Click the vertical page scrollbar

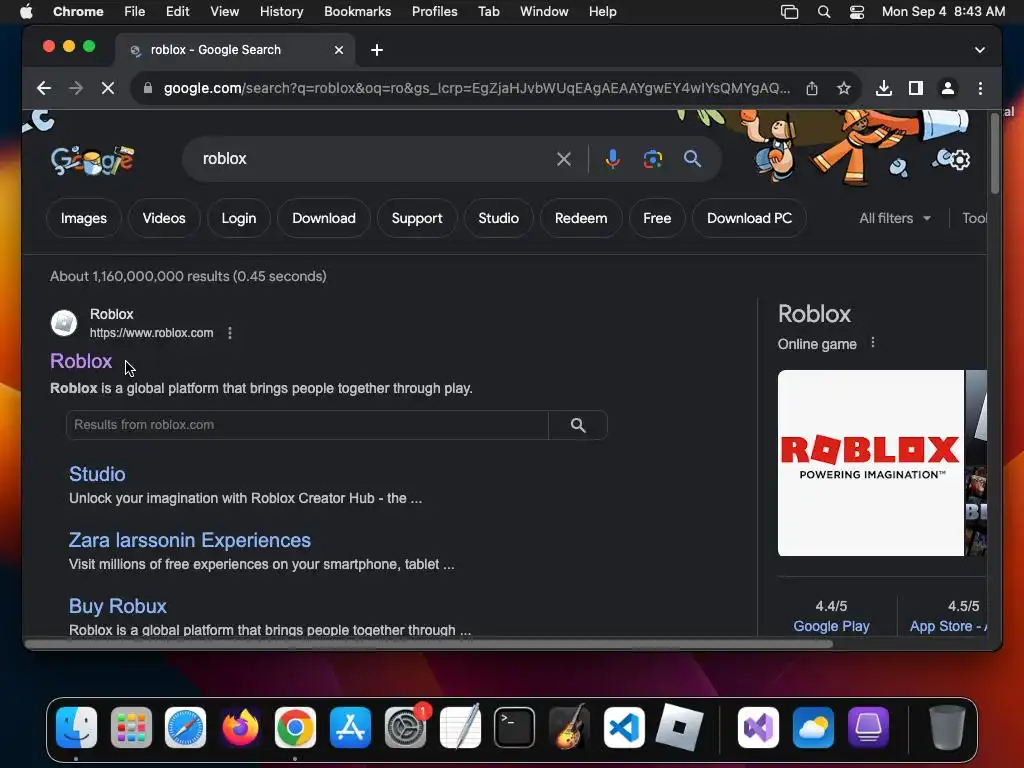pyautogui.click(x=995, y=154)
